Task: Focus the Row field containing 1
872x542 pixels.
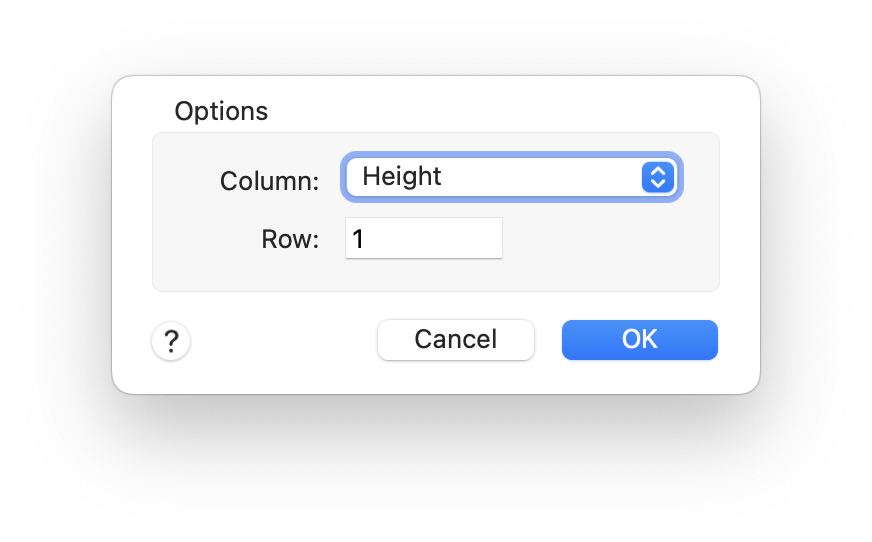Action: coord(424,239)
